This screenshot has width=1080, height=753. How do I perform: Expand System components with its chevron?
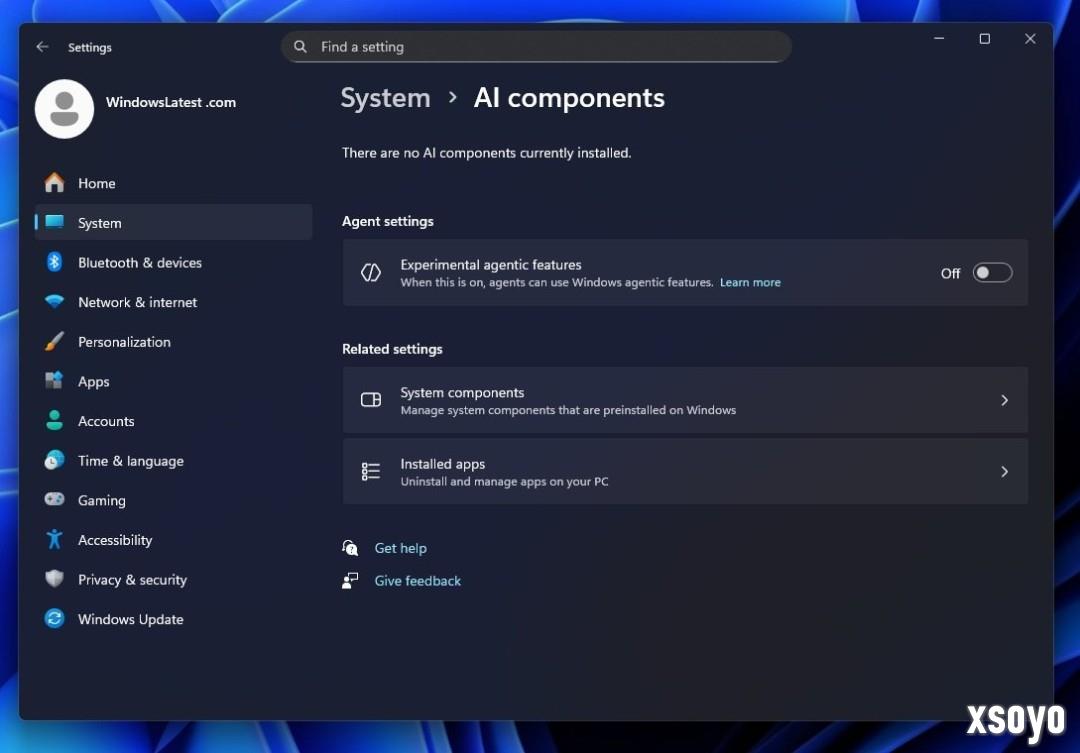click(x=1004, y=400)
